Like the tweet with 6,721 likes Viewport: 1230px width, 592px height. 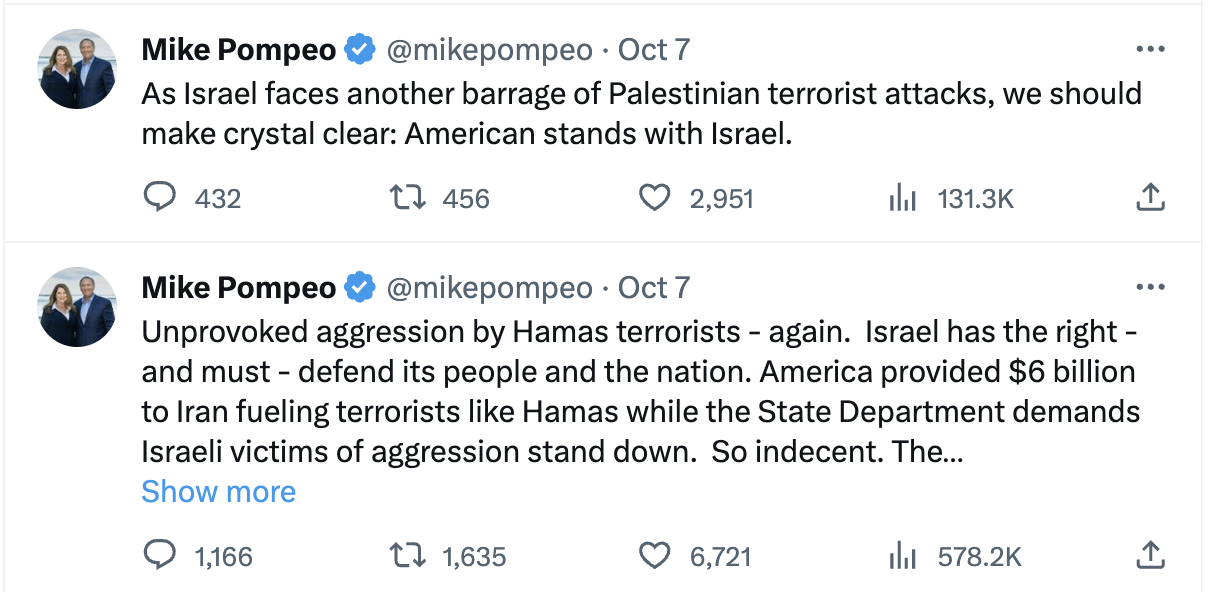pos(654,555)
